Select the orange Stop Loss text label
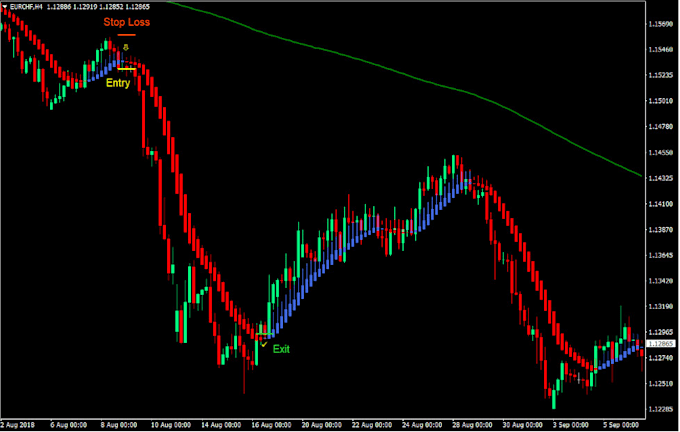The image size is (680, 432). (x=127, y=22)
